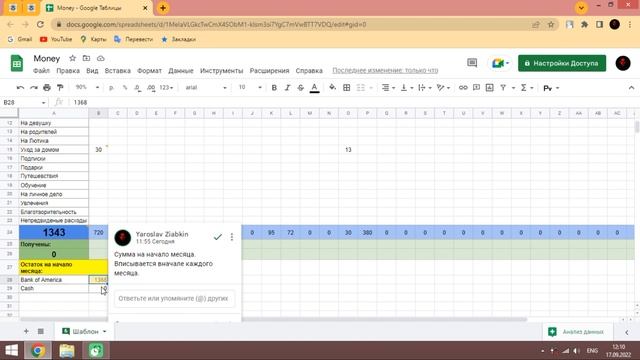The width and height of the screenshot is (640, 360).
Task: Open vertical alignment options
Action: pyautogui.click(x=407, y=88)
